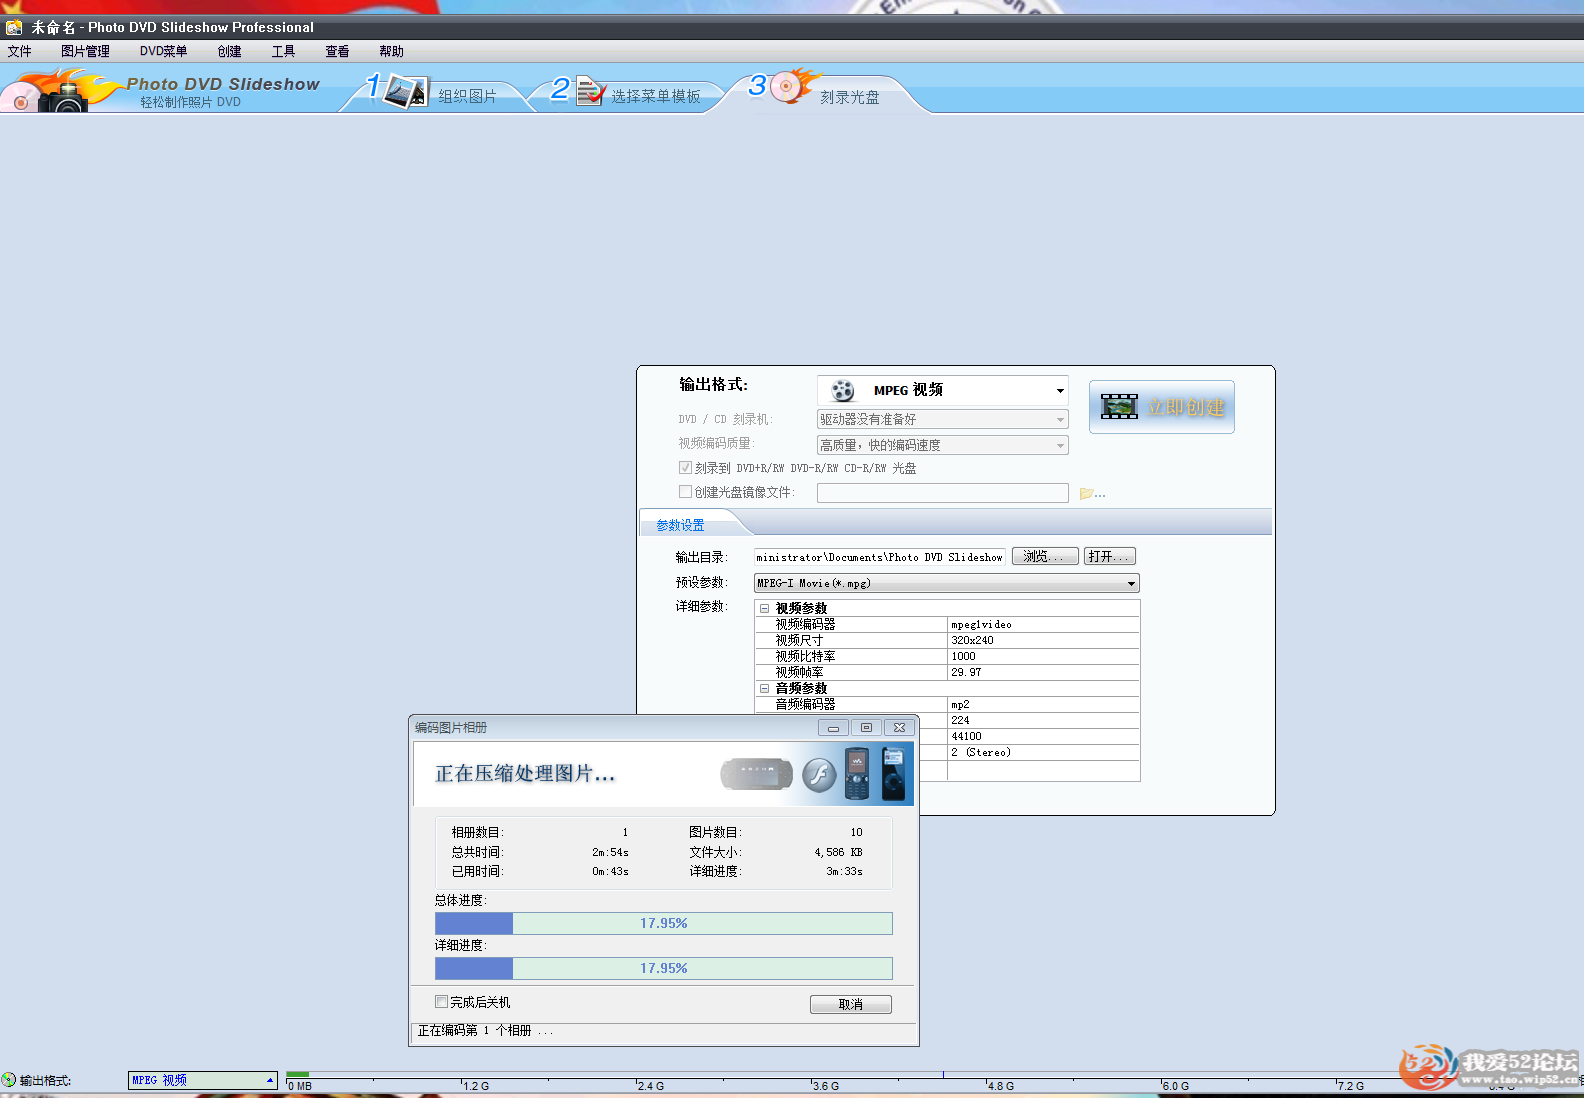Open the 视频编码质量 dropdown

pyautogui.click(x=943, y=445)
